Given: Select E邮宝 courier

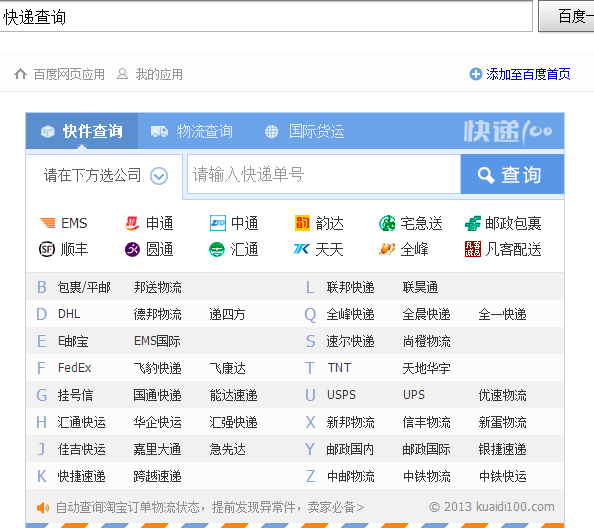Looking at the screenshot, I should click(x=73, y=341).
